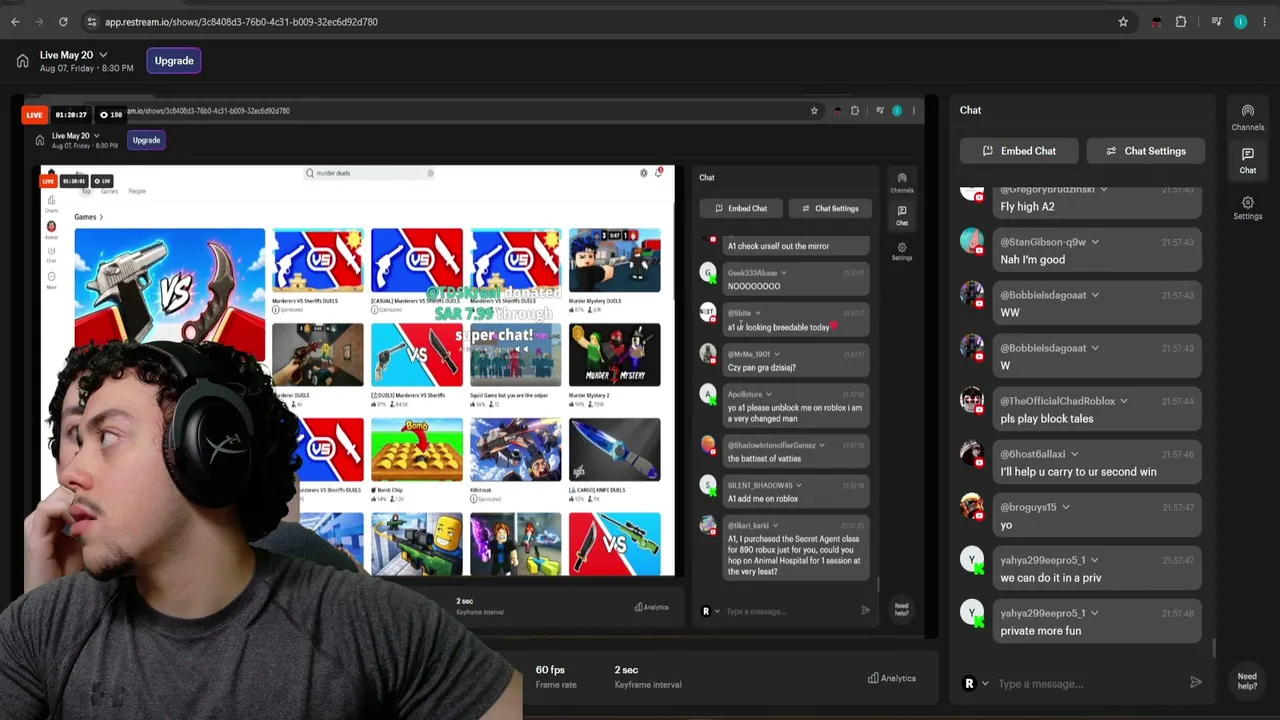Open Chat Settings
This screenshot has height=720, width=1280.
[x=1145, y=151]
